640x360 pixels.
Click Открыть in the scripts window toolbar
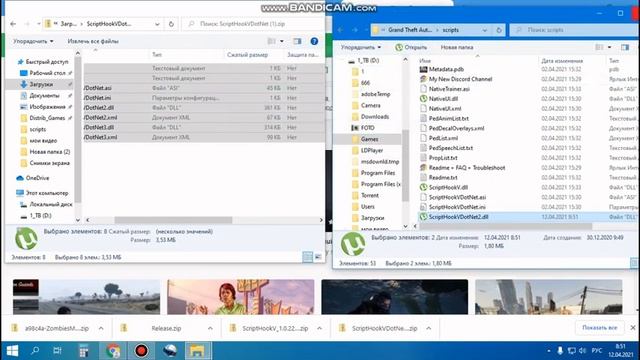(411, 47)
